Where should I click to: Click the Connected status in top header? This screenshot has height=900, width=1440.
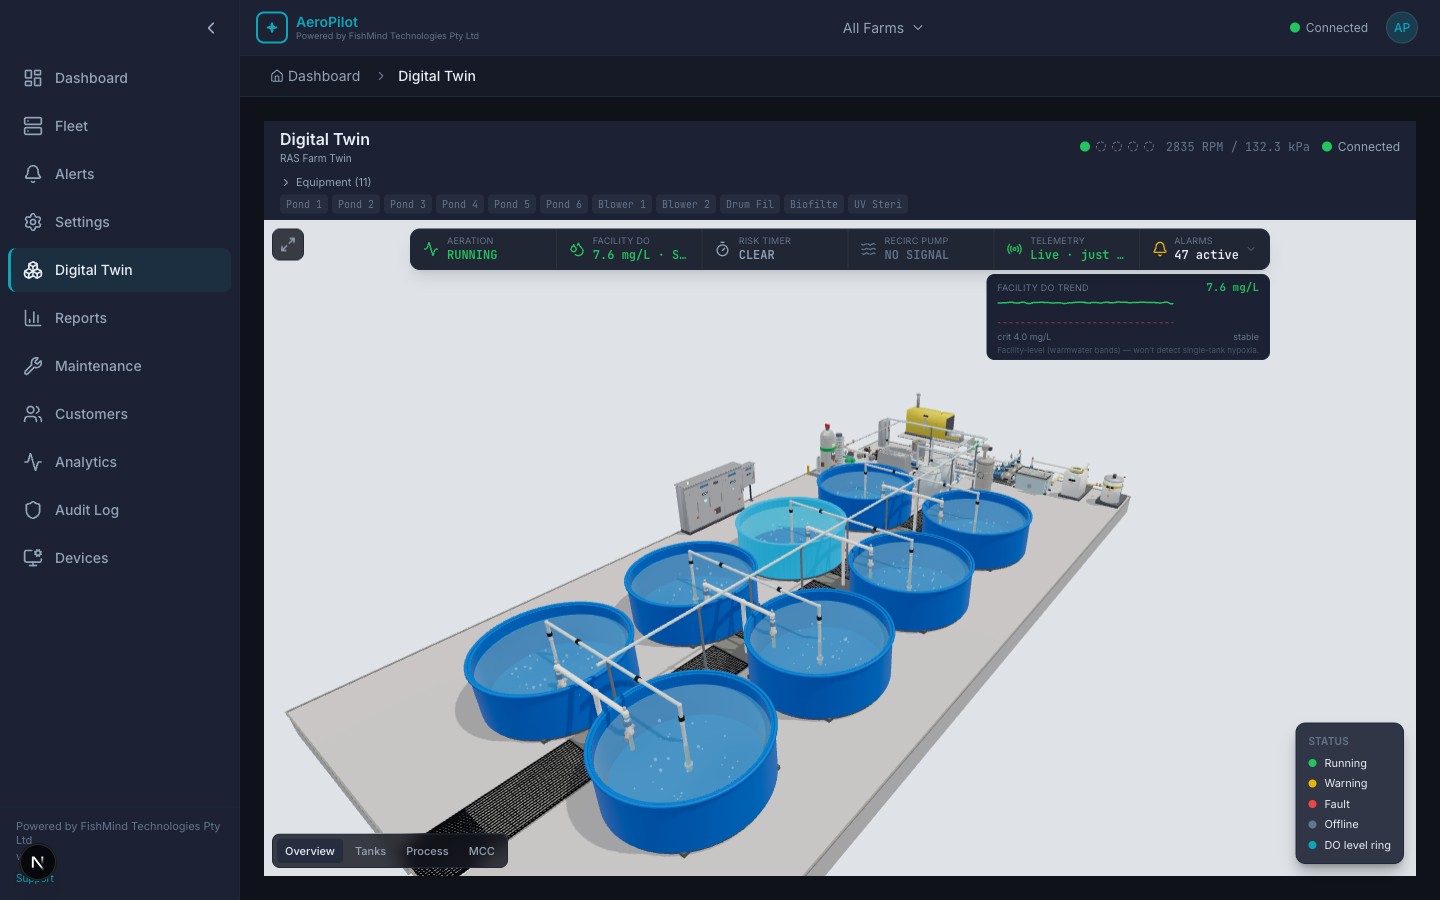(x=1329, y=28)
